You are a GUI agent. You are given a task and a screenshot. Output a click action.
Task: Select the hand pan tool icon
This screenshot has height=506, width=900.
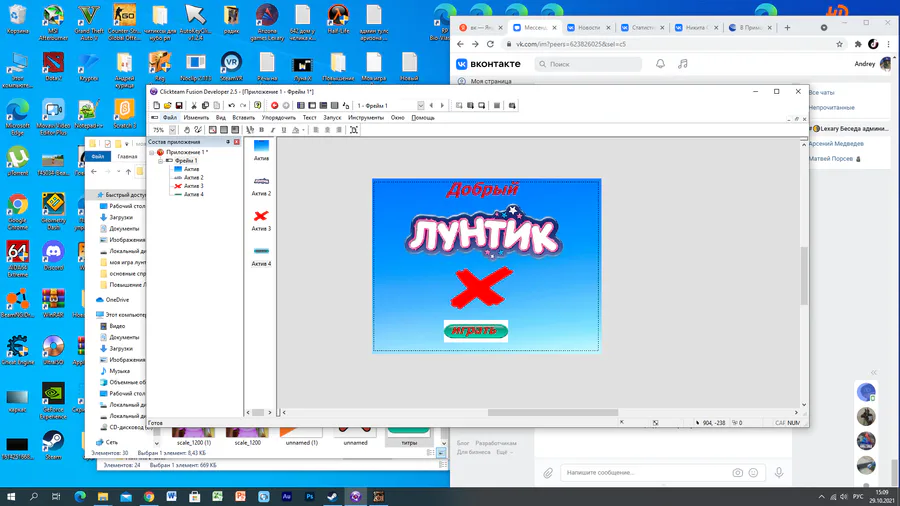pos(187,130)
